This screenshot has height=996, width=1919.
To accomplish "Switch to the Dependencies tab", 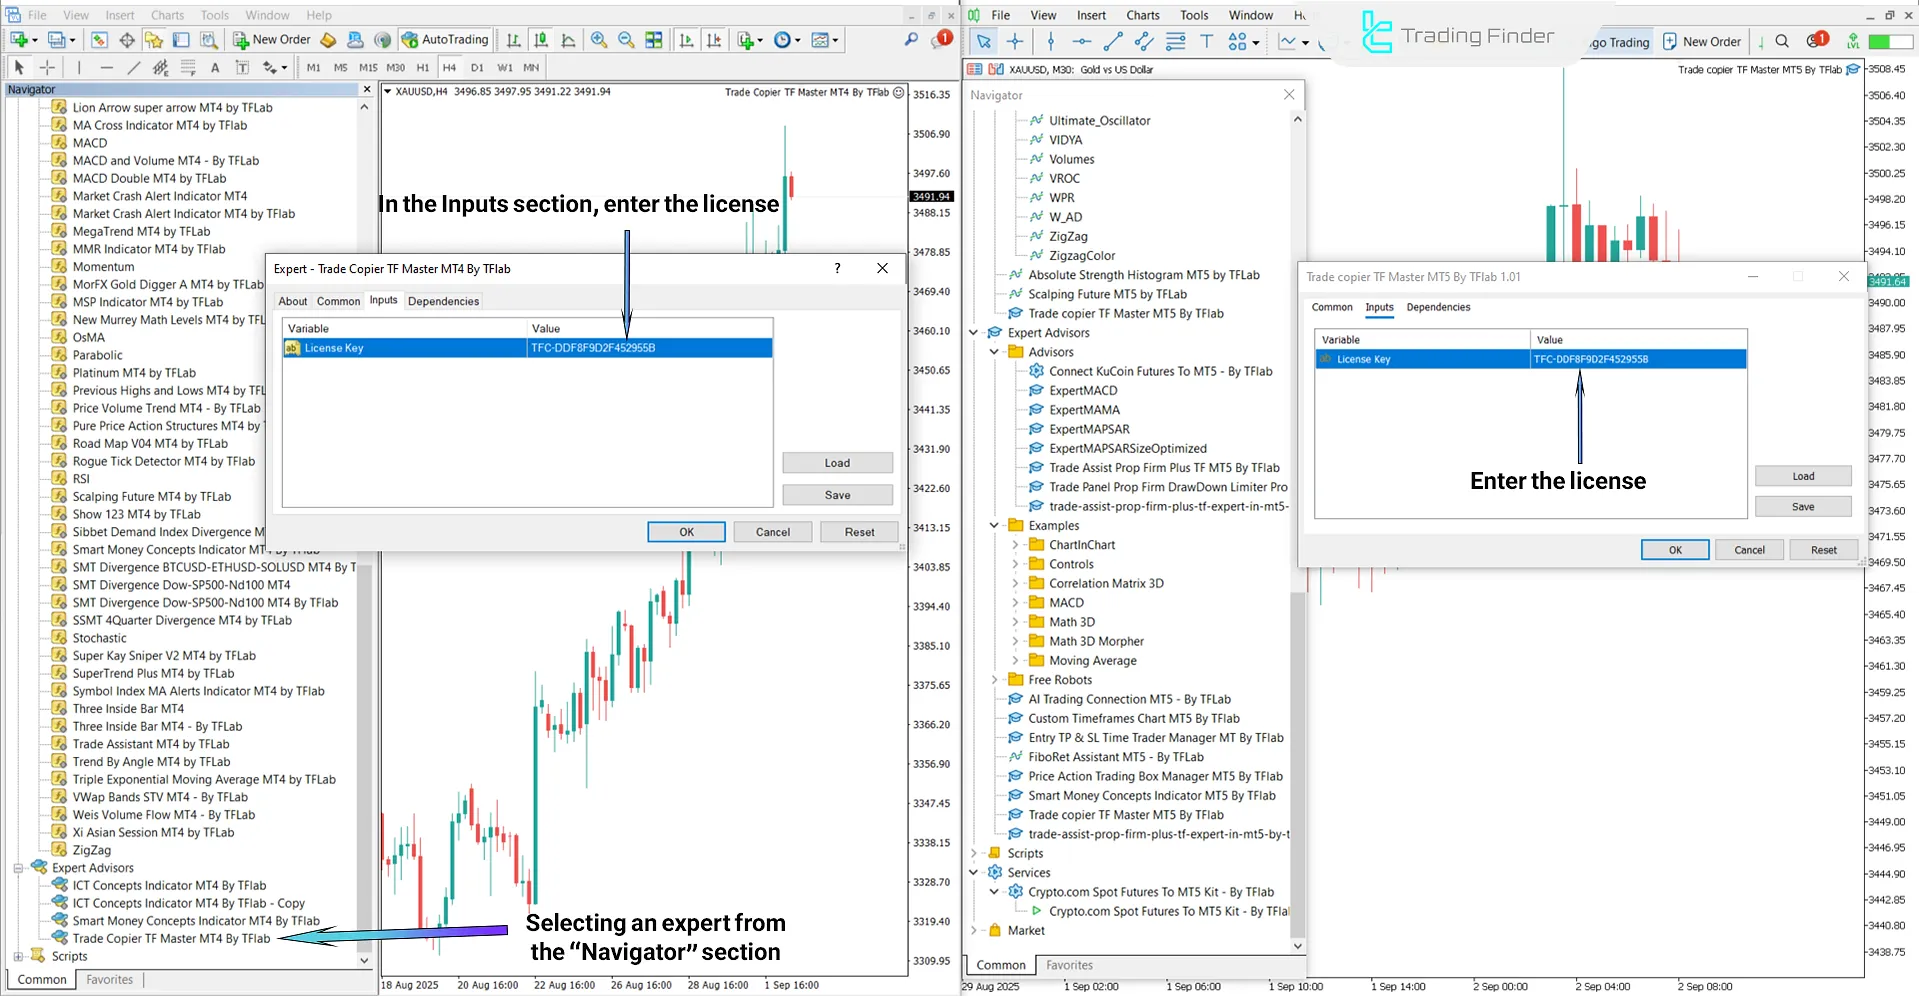I will coord(443,300).
